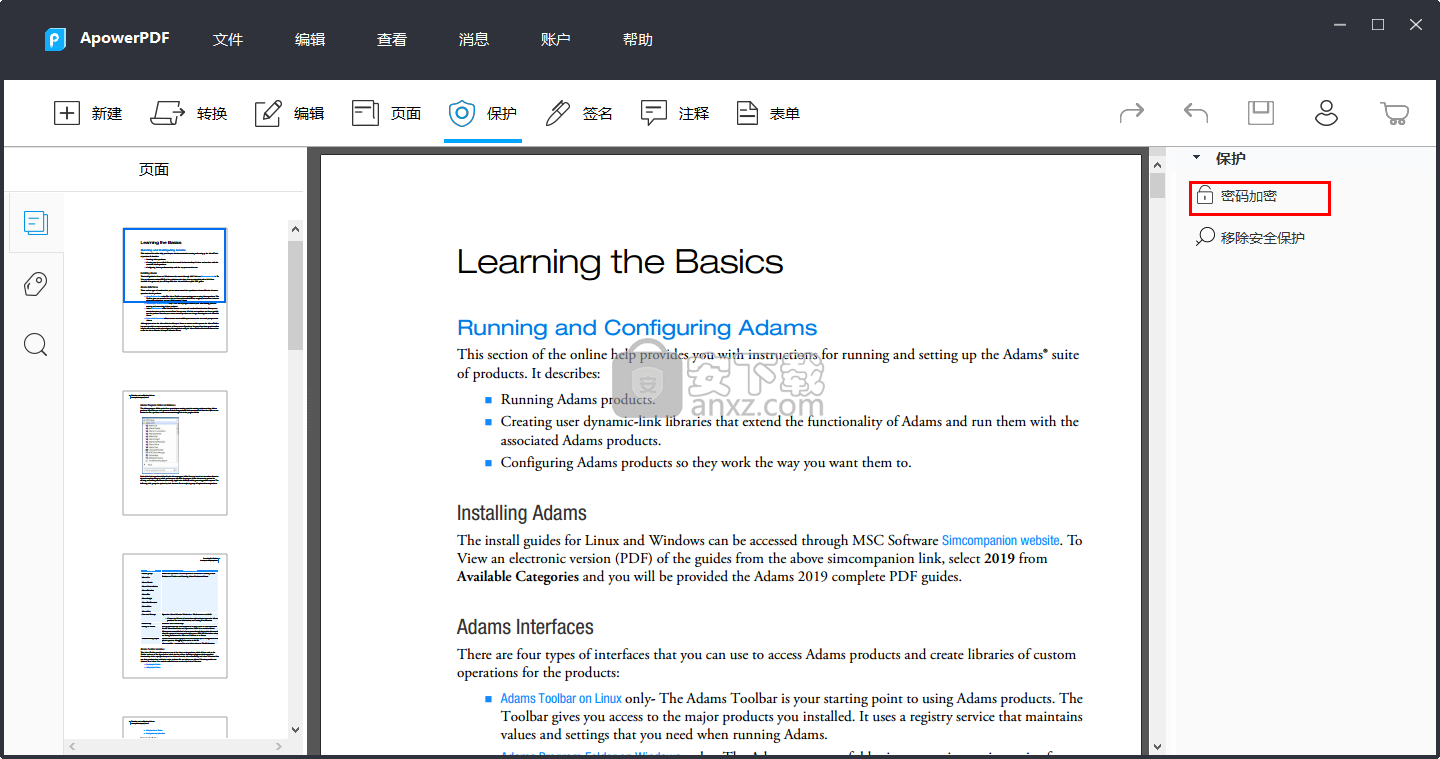
Task: Select the first page thumbnail
Action: 175,290
